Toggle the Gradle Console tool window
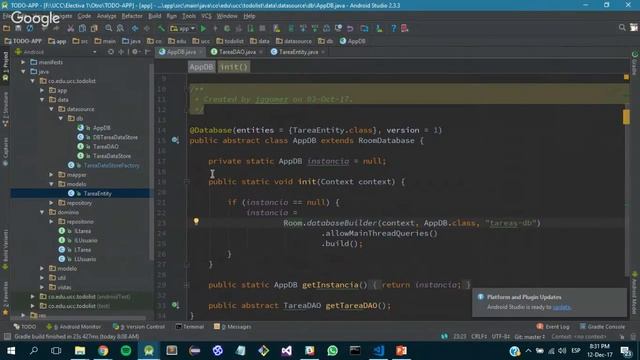 click(602, 327)
